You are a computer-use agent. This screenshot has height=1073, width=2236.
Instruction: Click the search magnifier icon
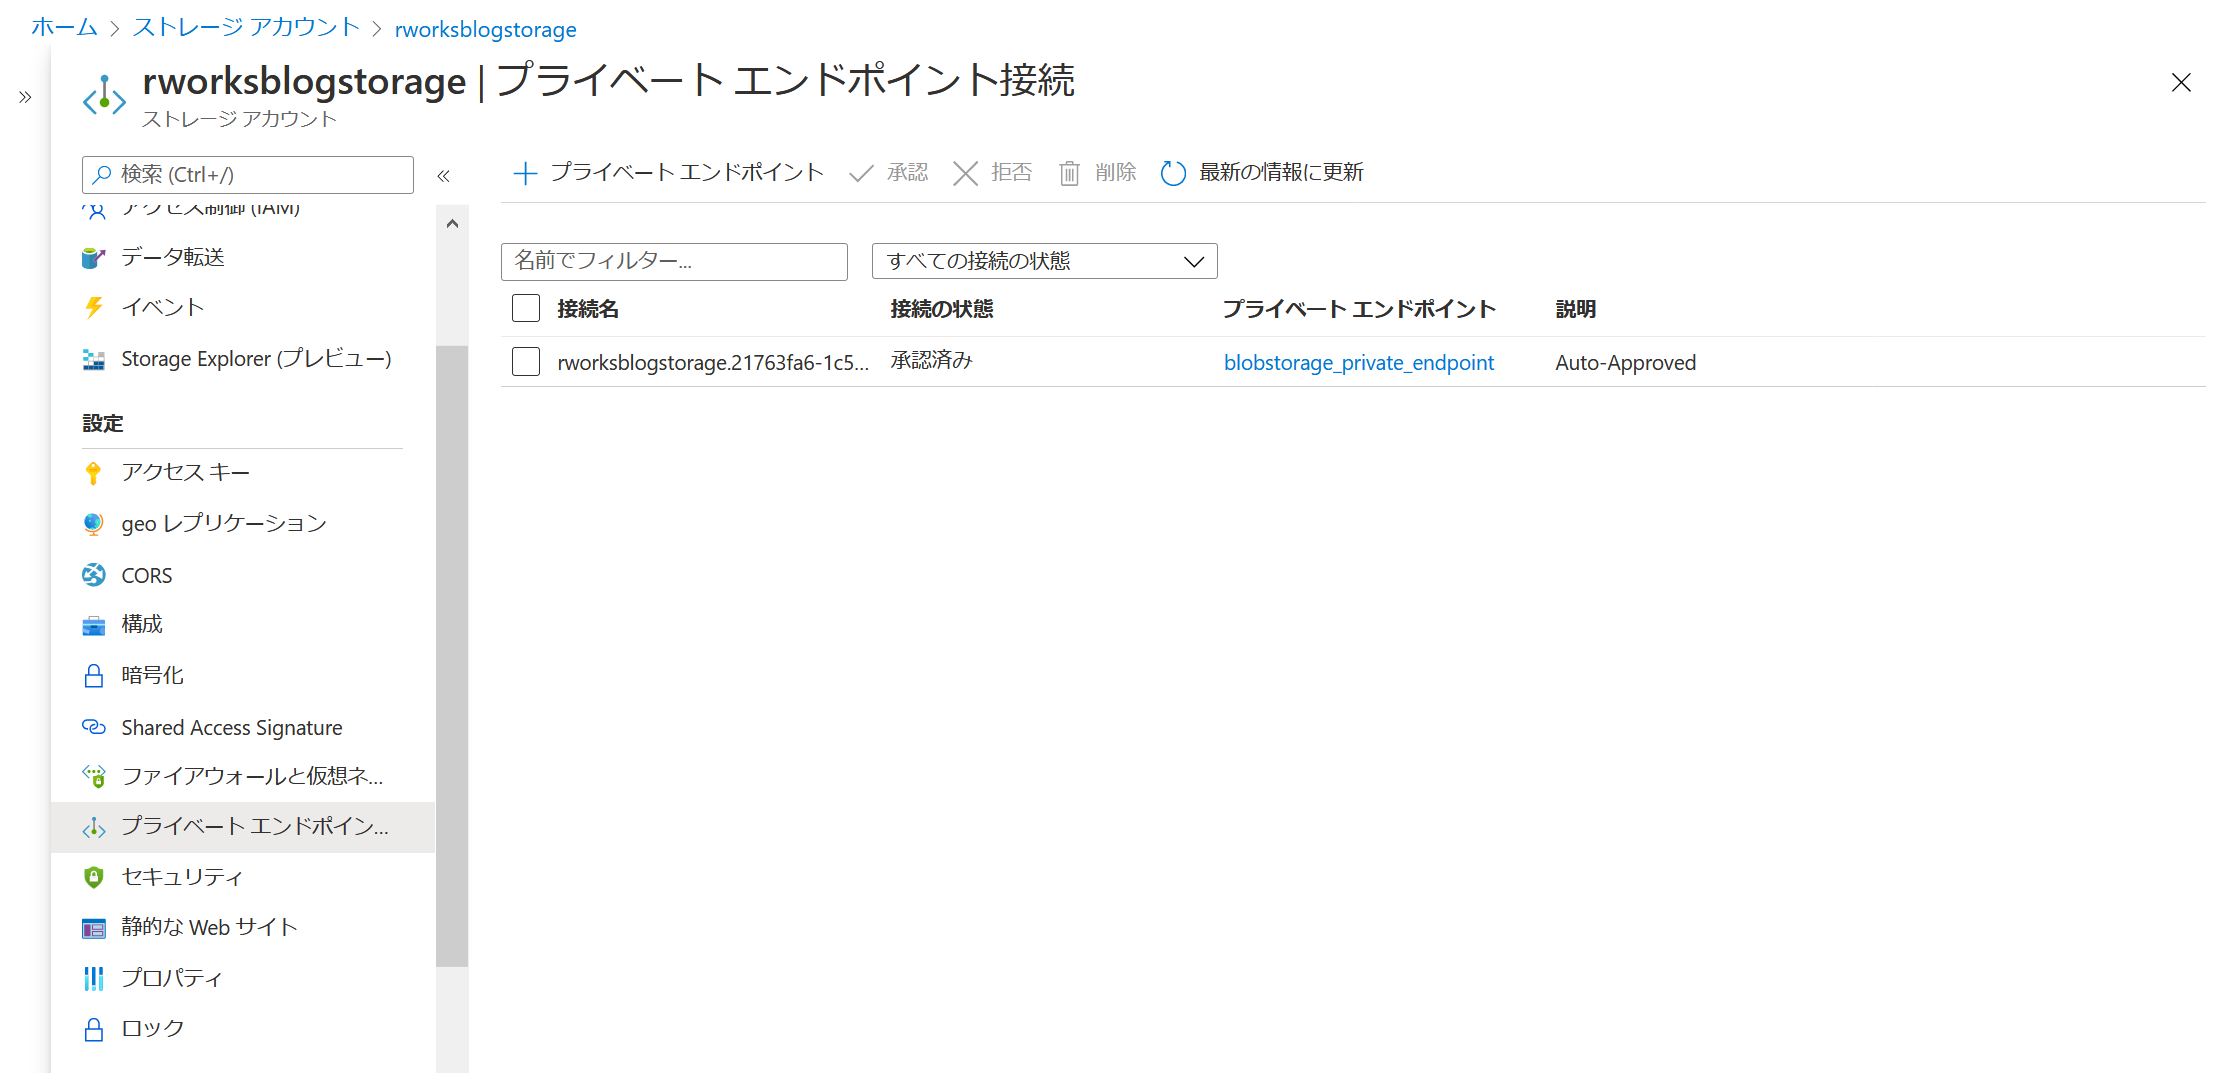tap(101, 175)
